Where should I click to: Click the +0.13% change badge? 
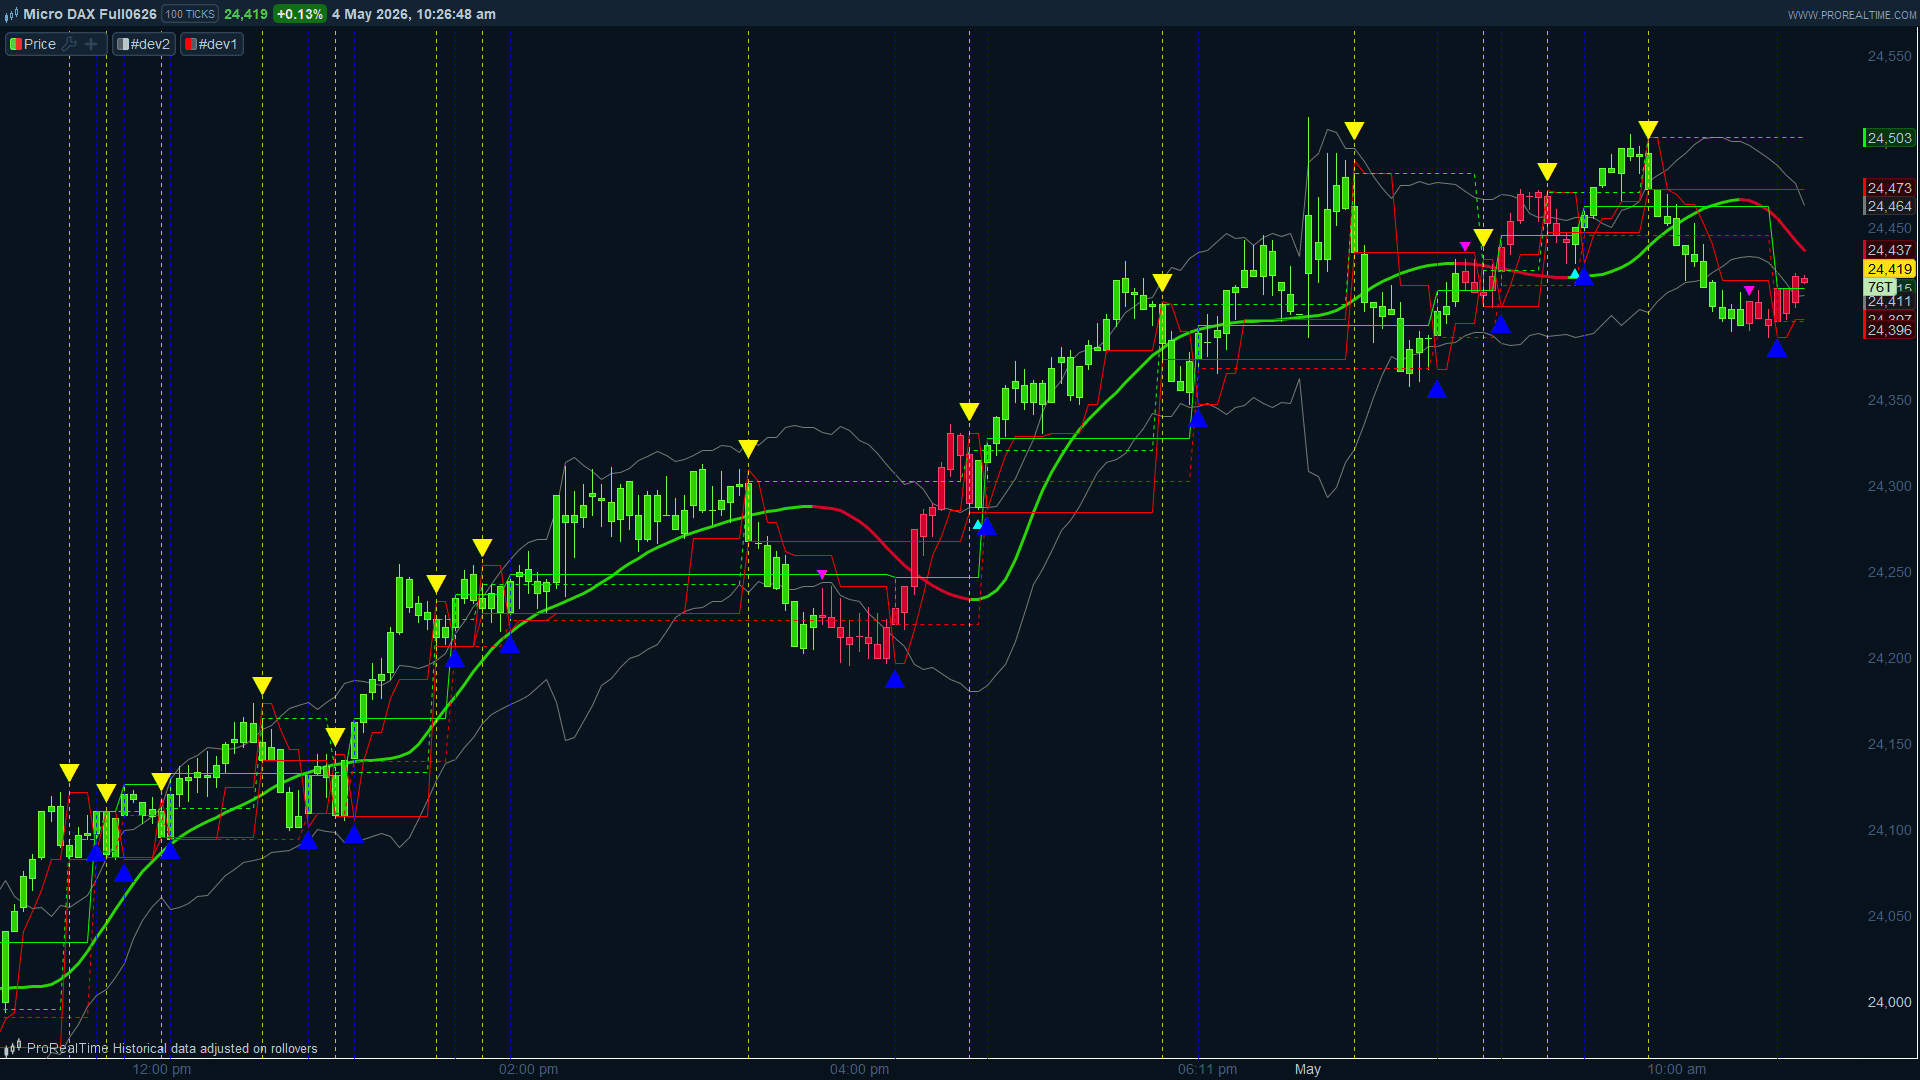[x=299, y=14]
